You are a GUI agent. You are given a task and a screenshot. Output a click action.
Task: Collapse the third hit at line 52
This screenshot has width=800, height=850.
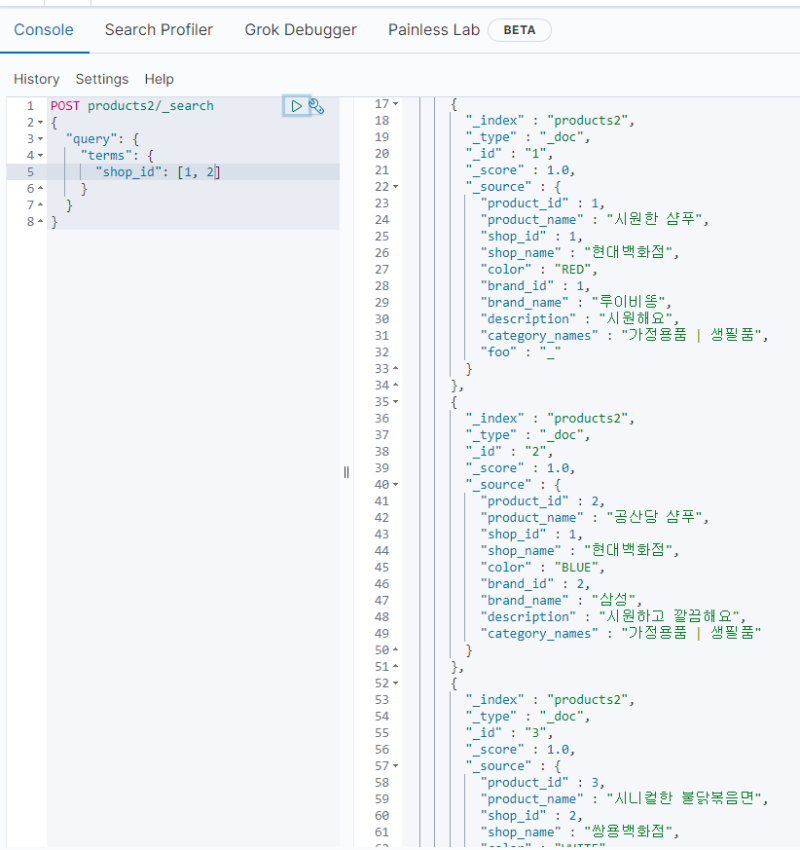point(395,683)
